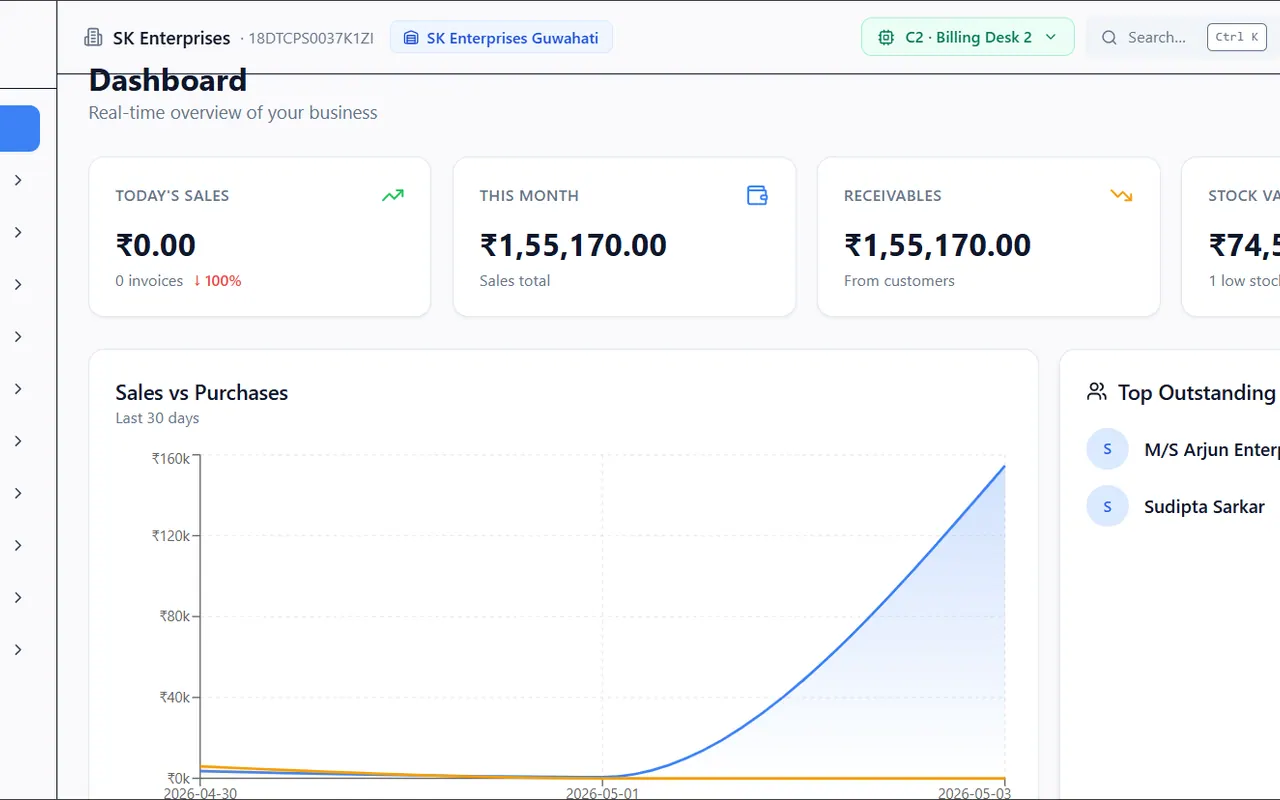The width and height of the screenshot is (1280, 800).
Task: Click the green trend-up icon on Today's Sales
Action: [x=393, y=195]
